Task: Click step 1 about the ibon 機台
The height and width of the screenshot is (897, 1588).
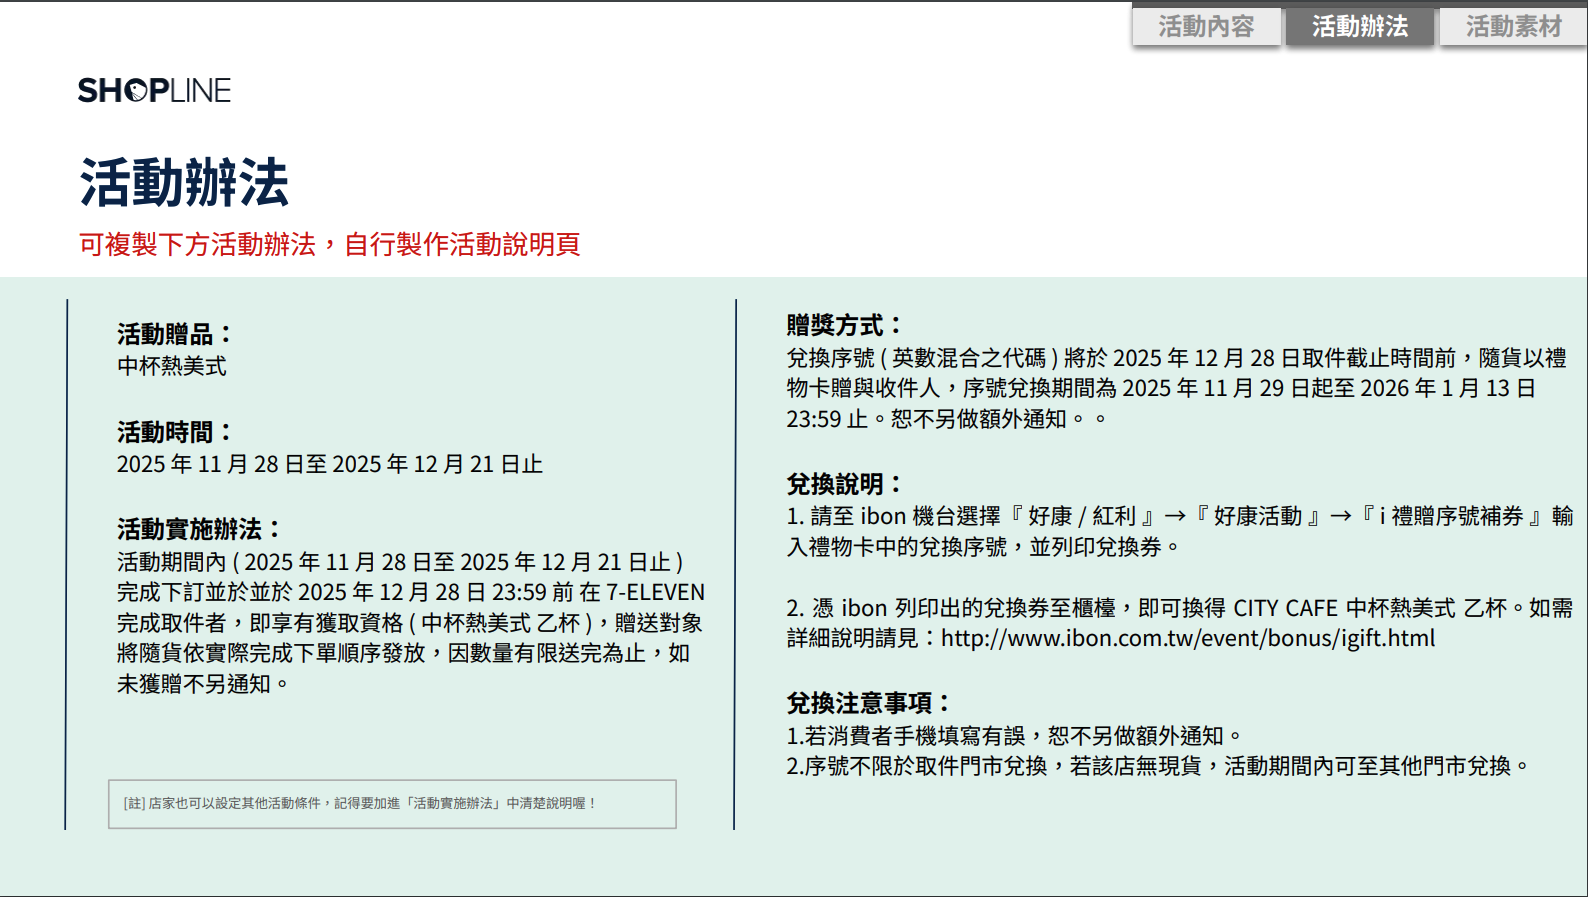Action: click(x=1178, y=531)
